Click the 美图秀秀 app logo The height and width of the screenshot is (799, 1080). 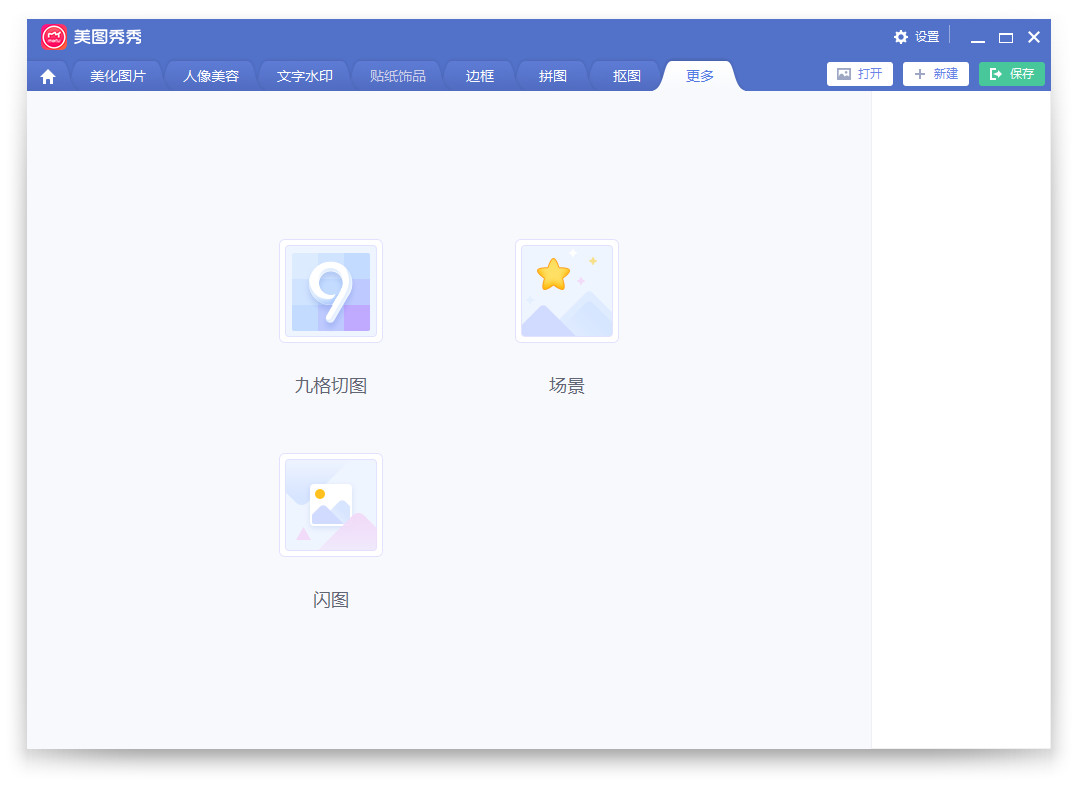[54, 37]
